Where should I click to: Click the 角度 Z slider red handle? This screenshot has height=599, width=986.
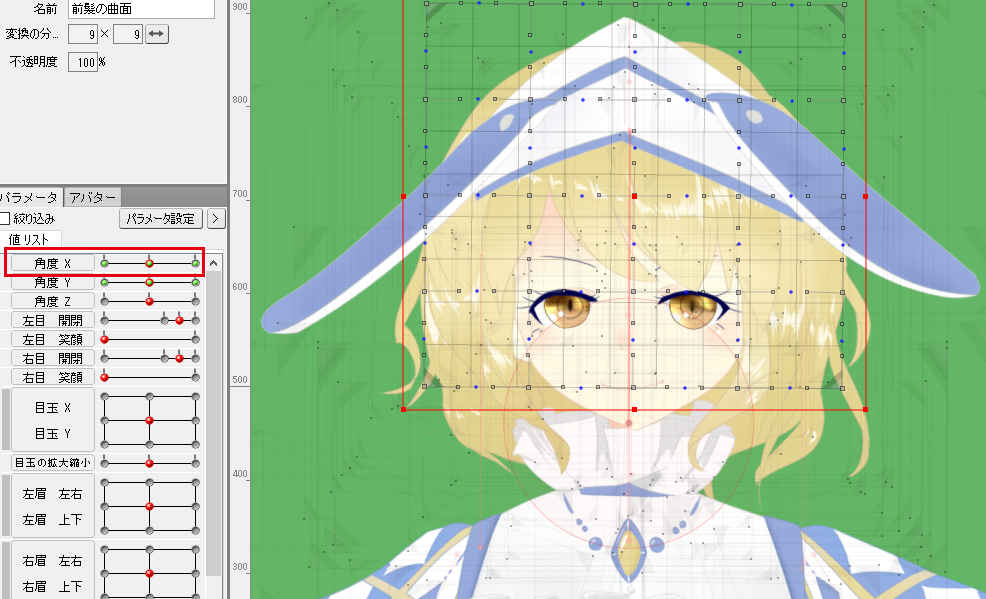pos(149,302)
